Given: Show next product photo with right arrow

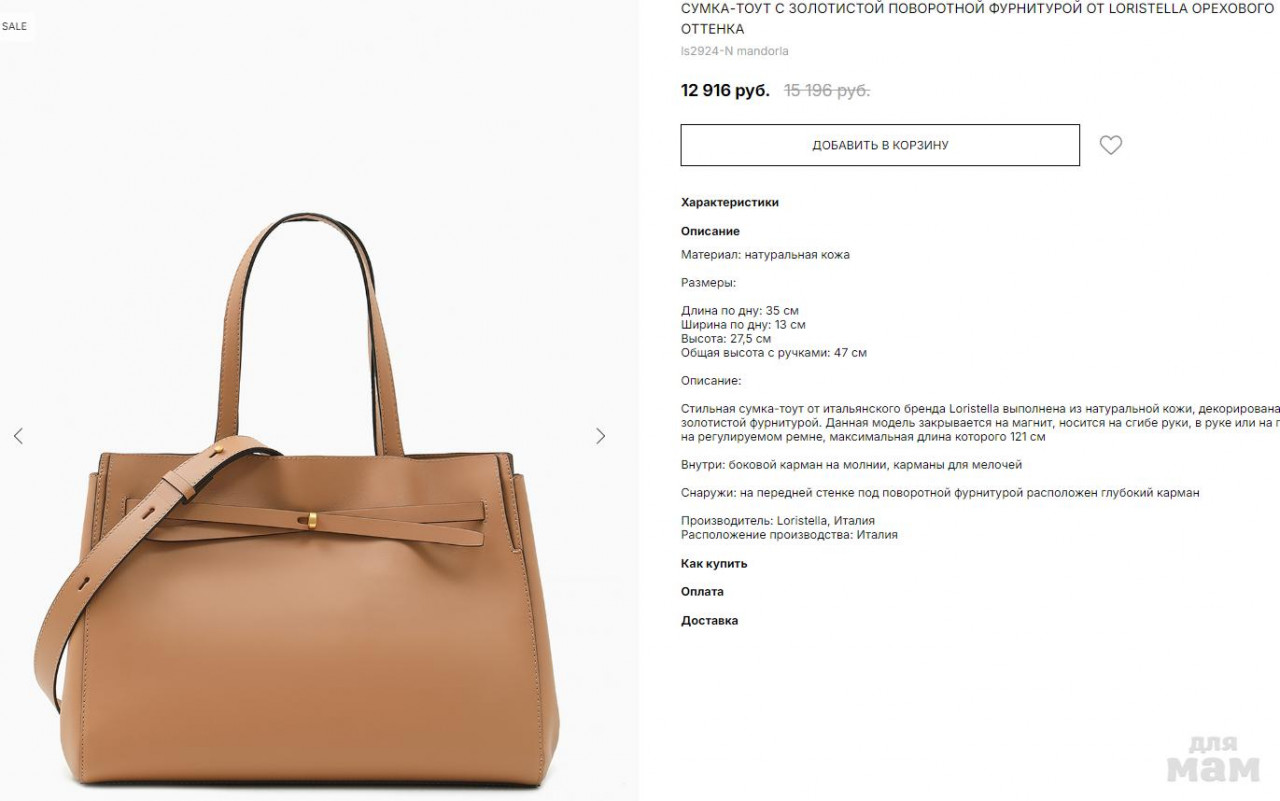Looking at the screenshot, I should click(600, 436).
